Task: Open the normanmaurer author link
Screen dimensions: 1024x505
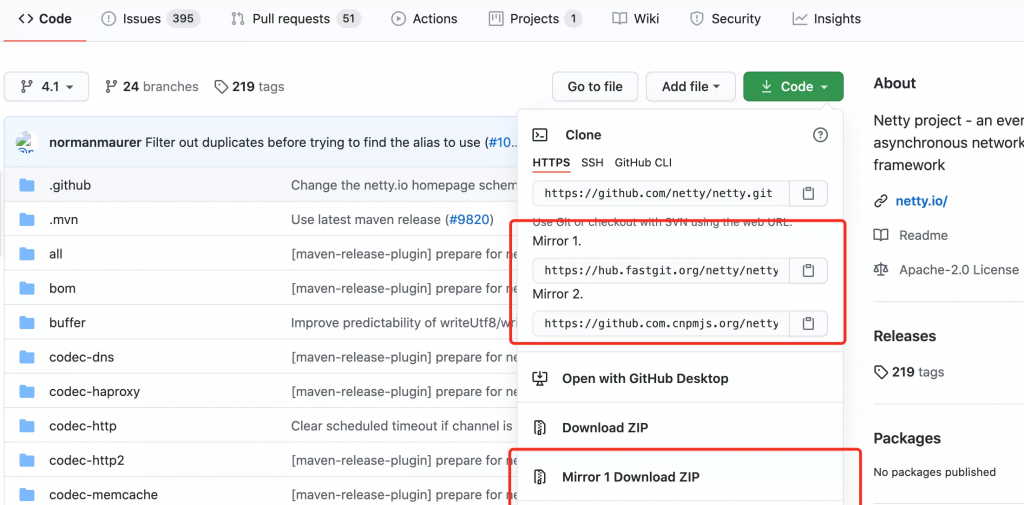Action: pyautogui.click(x=95, y=142)
